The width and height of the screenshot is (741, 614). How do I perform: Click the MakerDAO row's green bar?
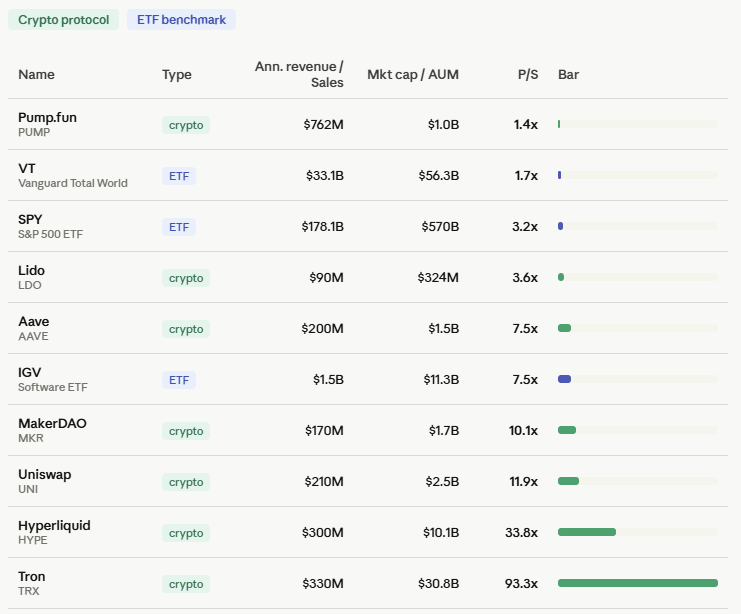[x=567, y=430]
